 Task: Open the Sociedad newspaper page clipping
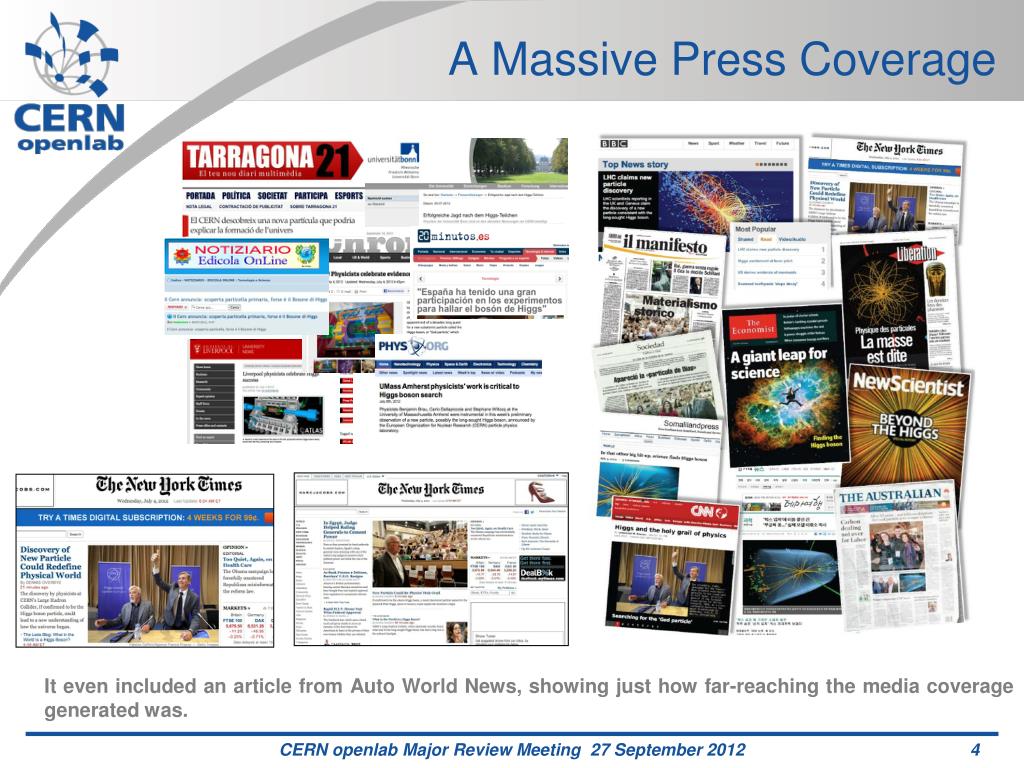pyautogui.click(x=656, y=376)
